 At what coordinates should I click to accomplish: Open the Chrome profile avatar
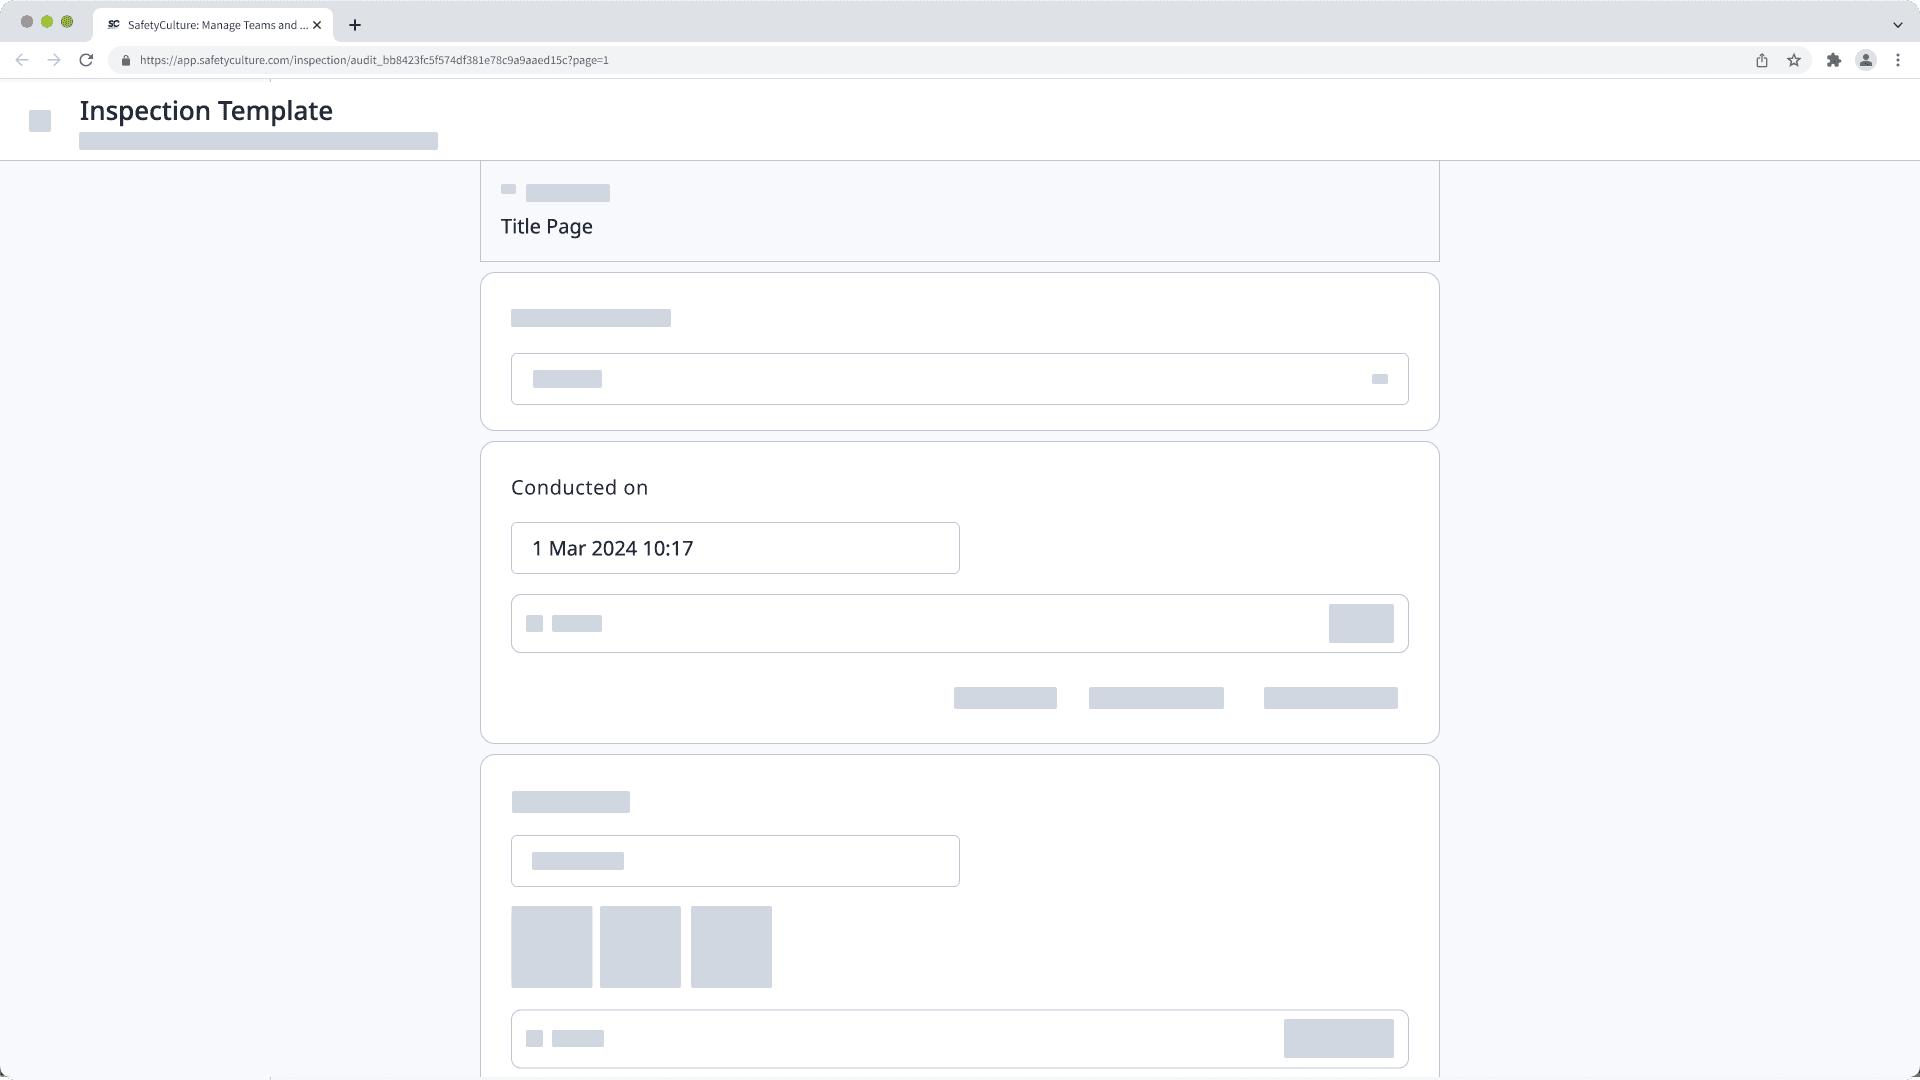[1866, 60]
